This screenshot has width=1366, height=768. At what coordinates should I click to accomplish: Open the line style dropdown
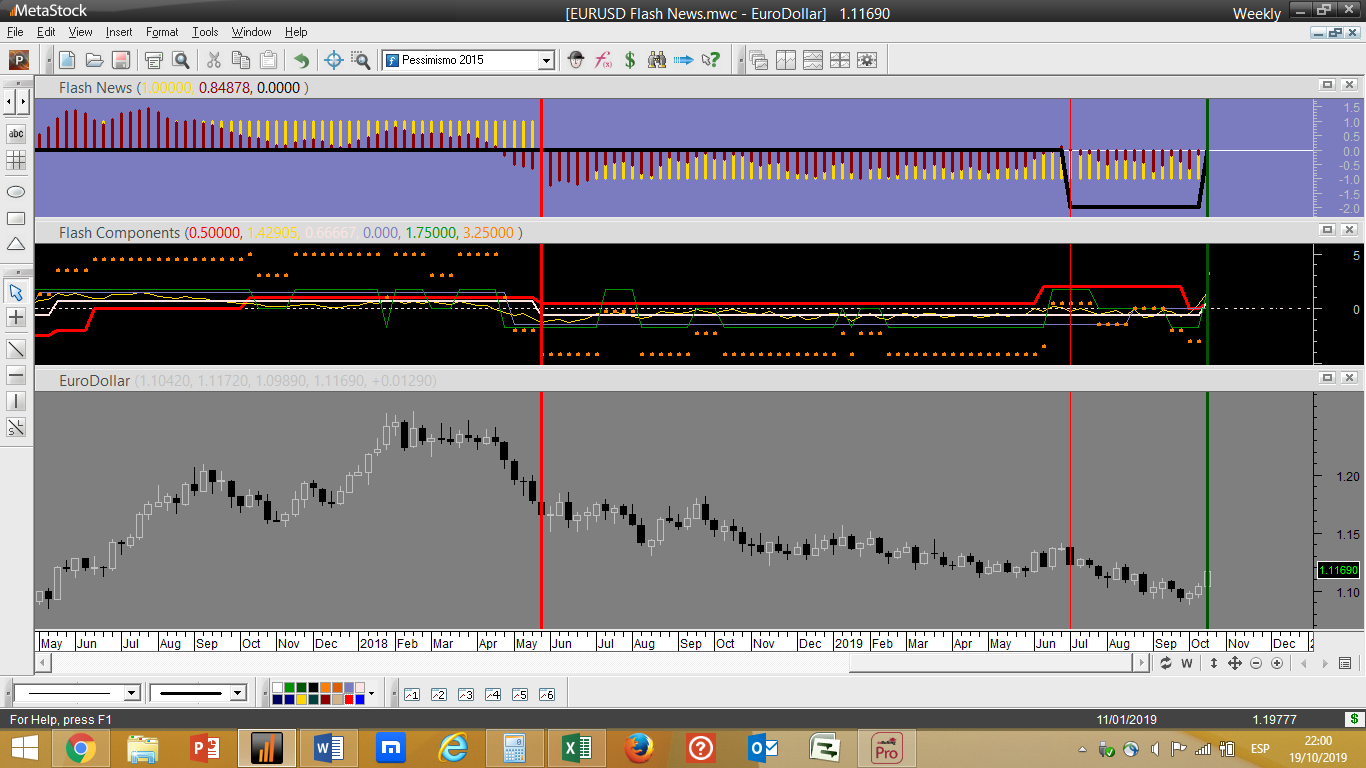pyautogui.click(x=131, y=693)
